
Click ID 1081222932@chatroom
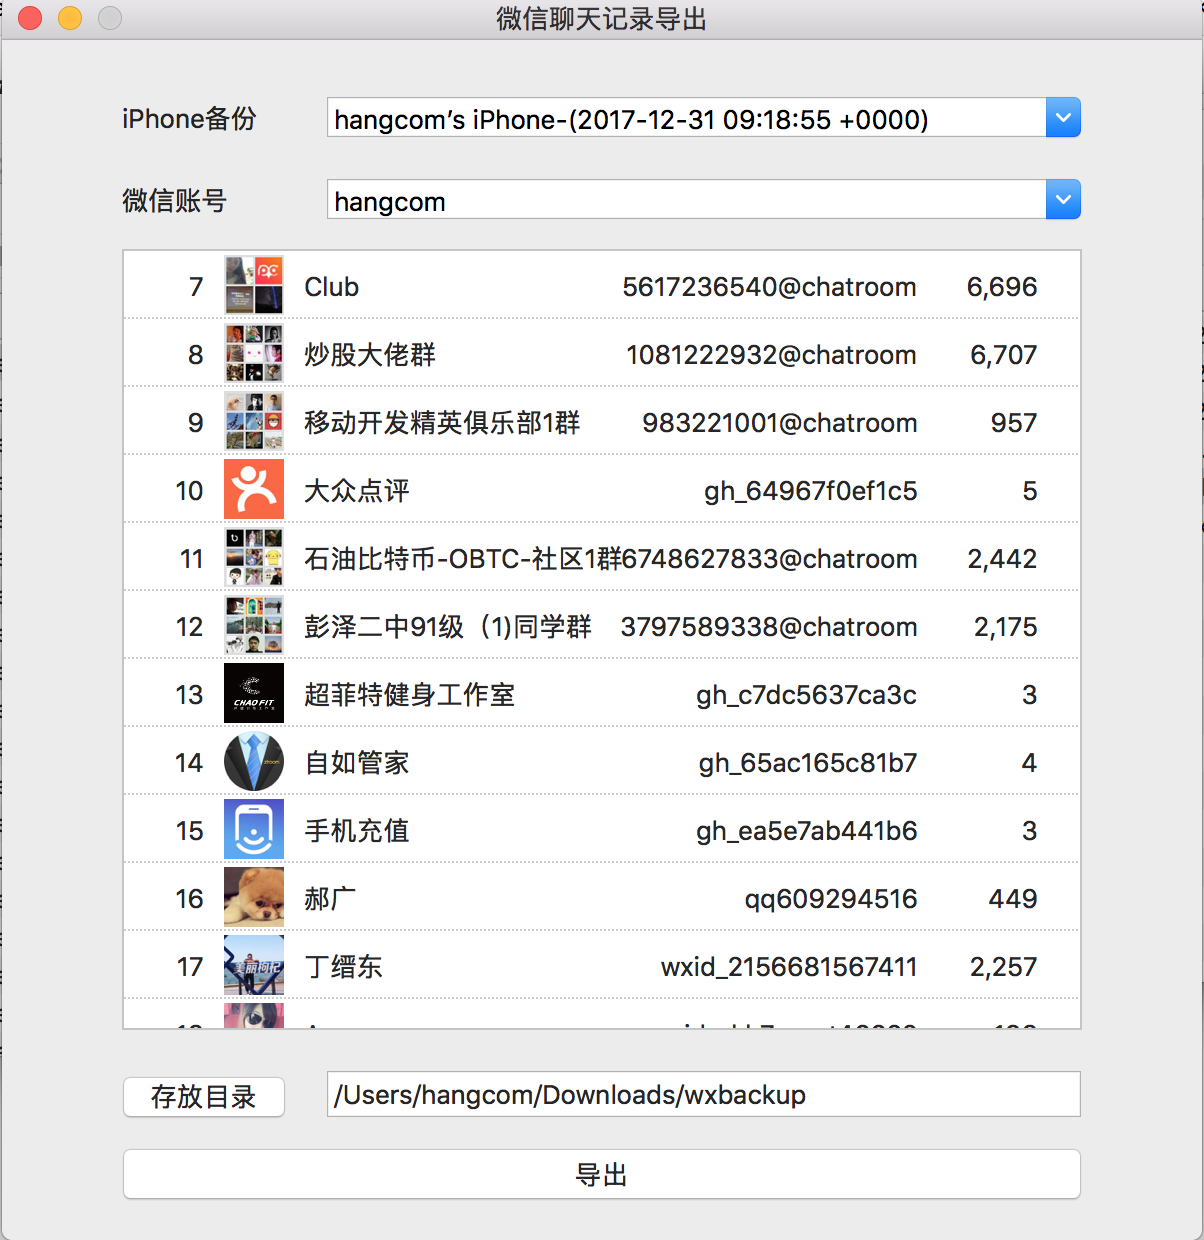[x=771, y=355]
